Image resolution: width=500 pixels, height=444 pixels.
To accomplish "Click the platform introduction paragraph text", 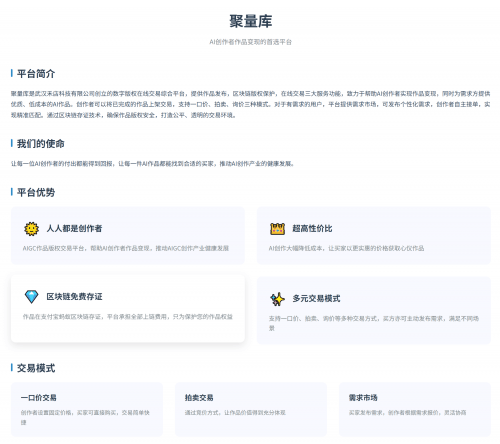I will [251, 104].
